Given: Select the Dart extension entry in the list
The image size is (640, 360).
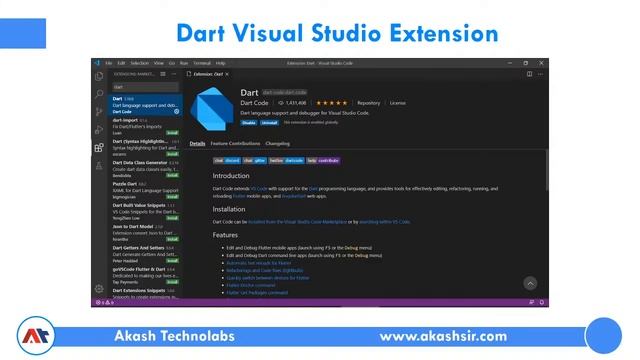Looking at the screenshot, I should click(x=145, y=105).
